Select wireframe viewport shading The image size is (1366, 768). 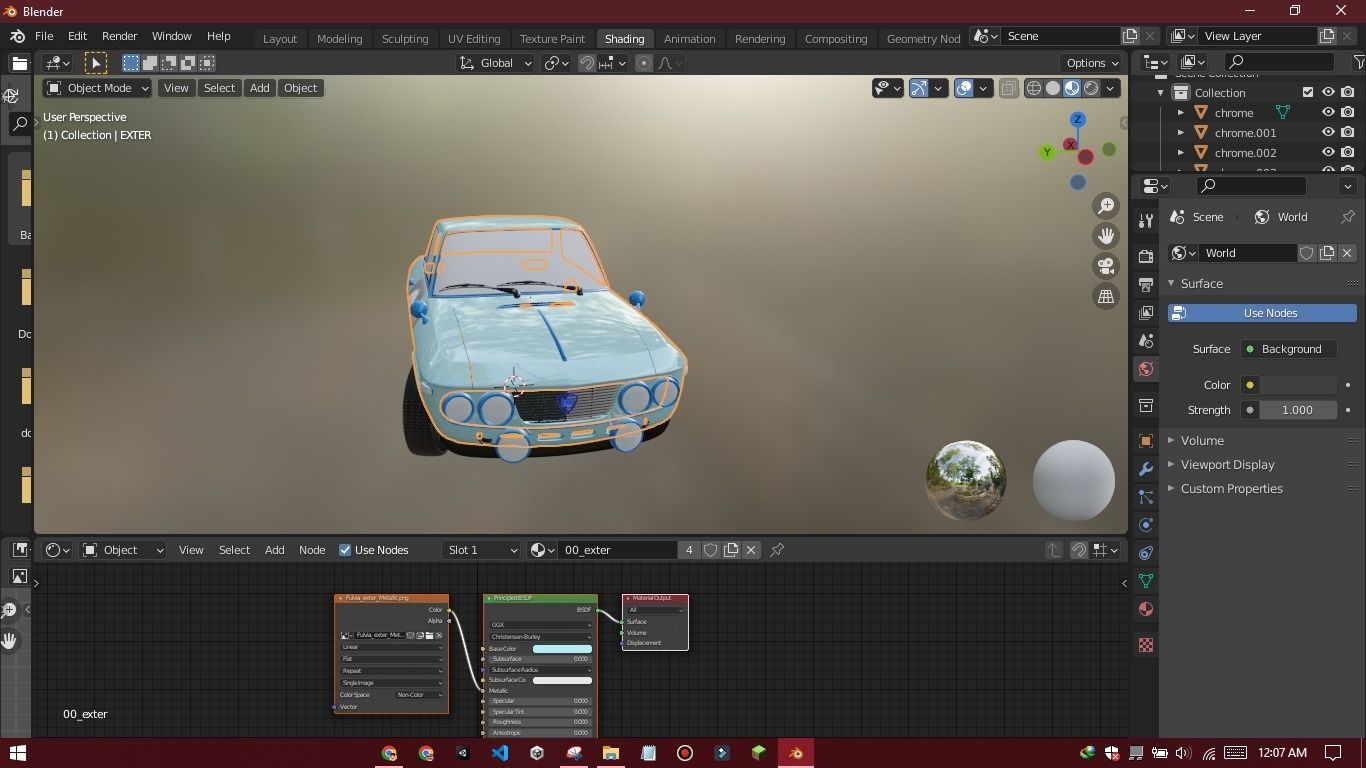1034,88
